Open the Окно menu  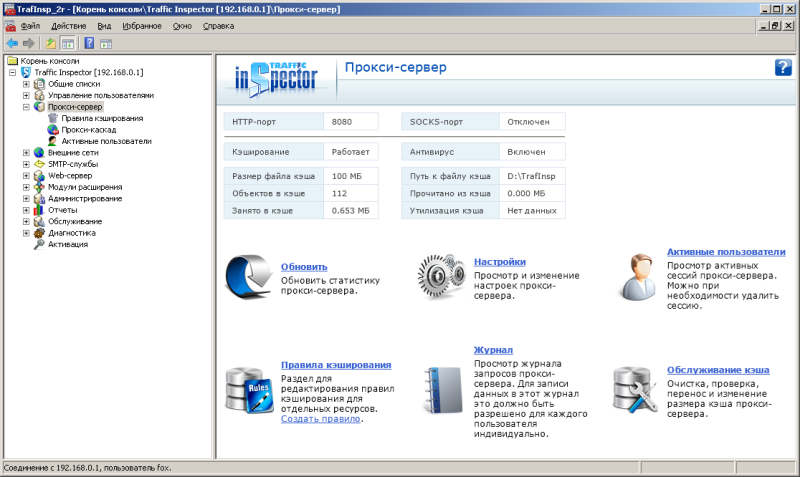click(182, 26)
